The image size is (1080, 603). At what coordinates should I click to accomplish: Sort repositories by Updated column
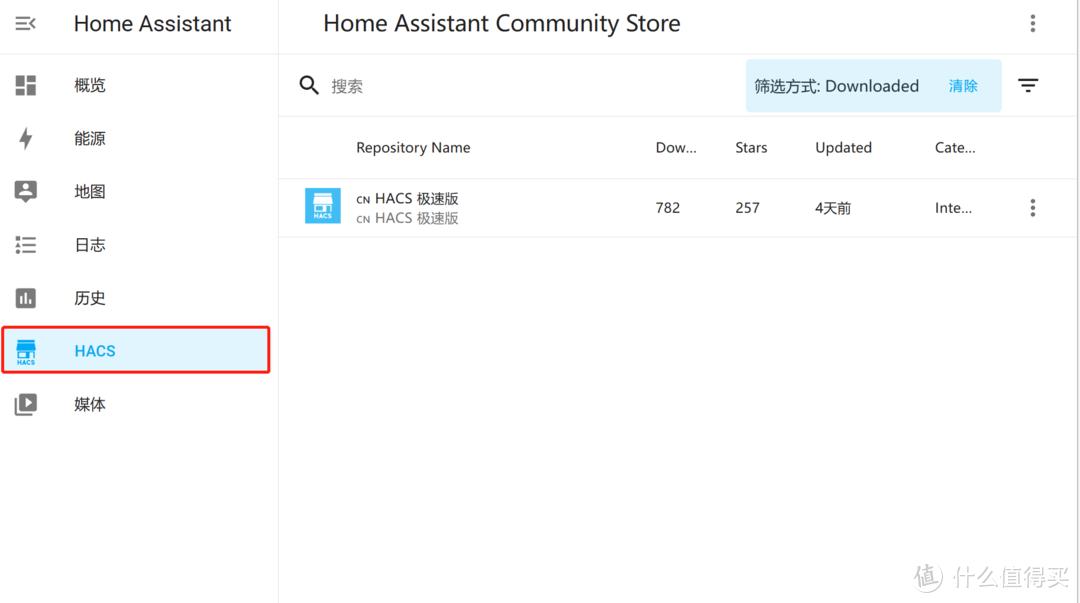click(x=842, y=147)
